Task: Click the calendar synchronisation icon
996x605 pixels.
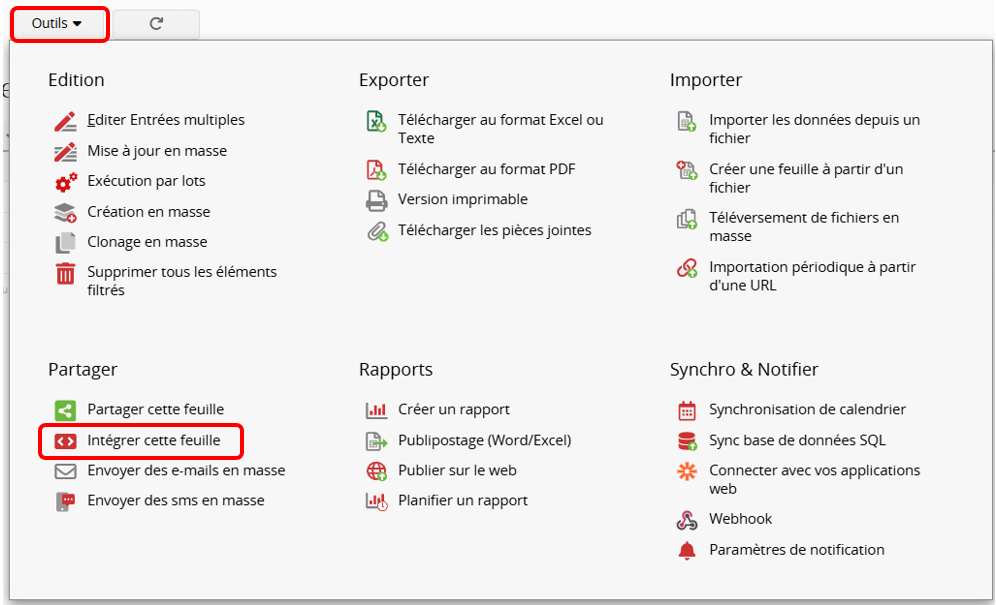Action: (x=687, y=410)
